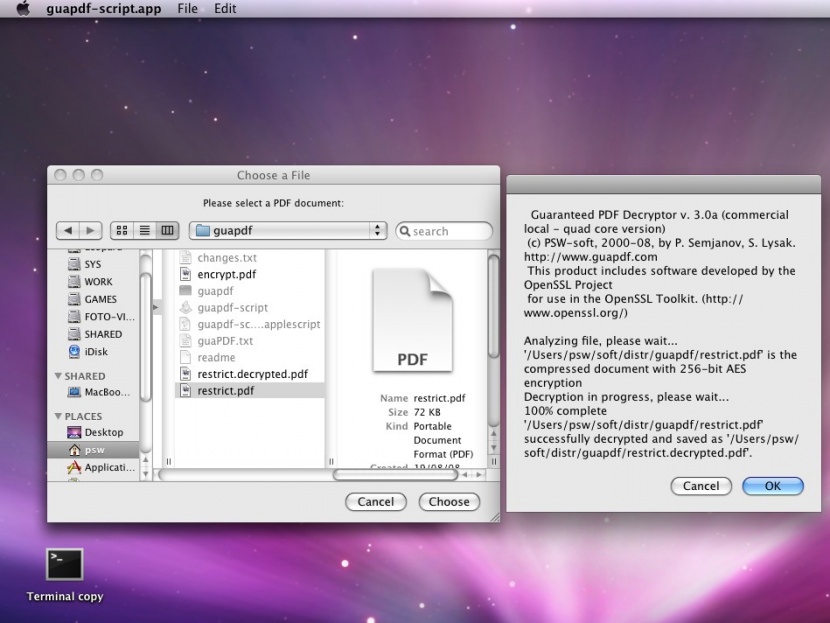Switch to list view

pos(145,230)
